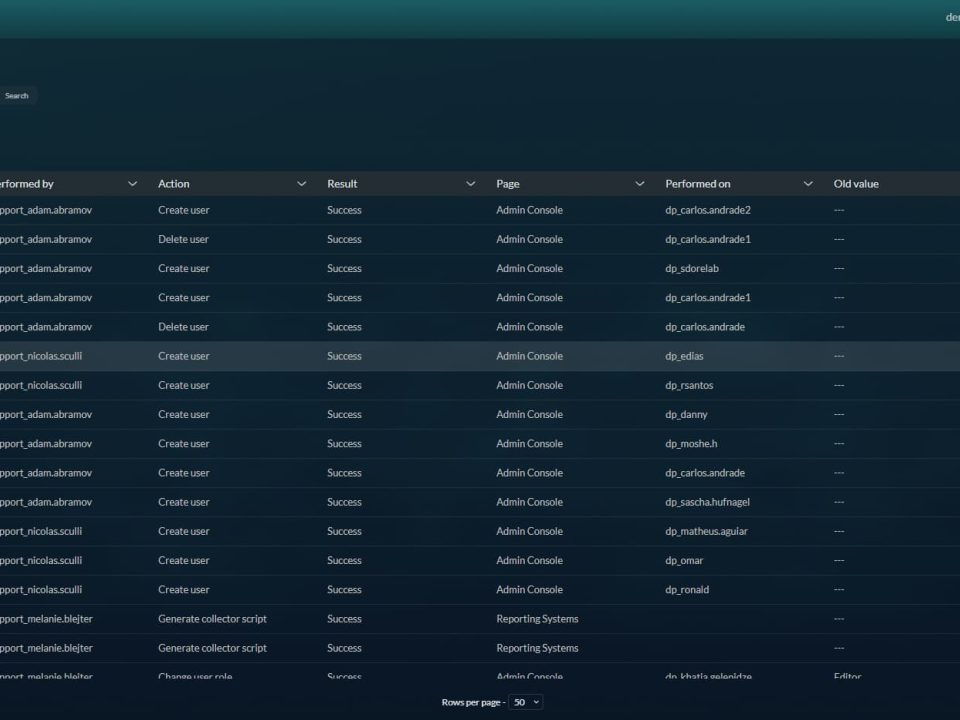The image size is (960, 720).
Task: Click the dp_carlos.andrade2 cell
Action: [x=707, y=210]
